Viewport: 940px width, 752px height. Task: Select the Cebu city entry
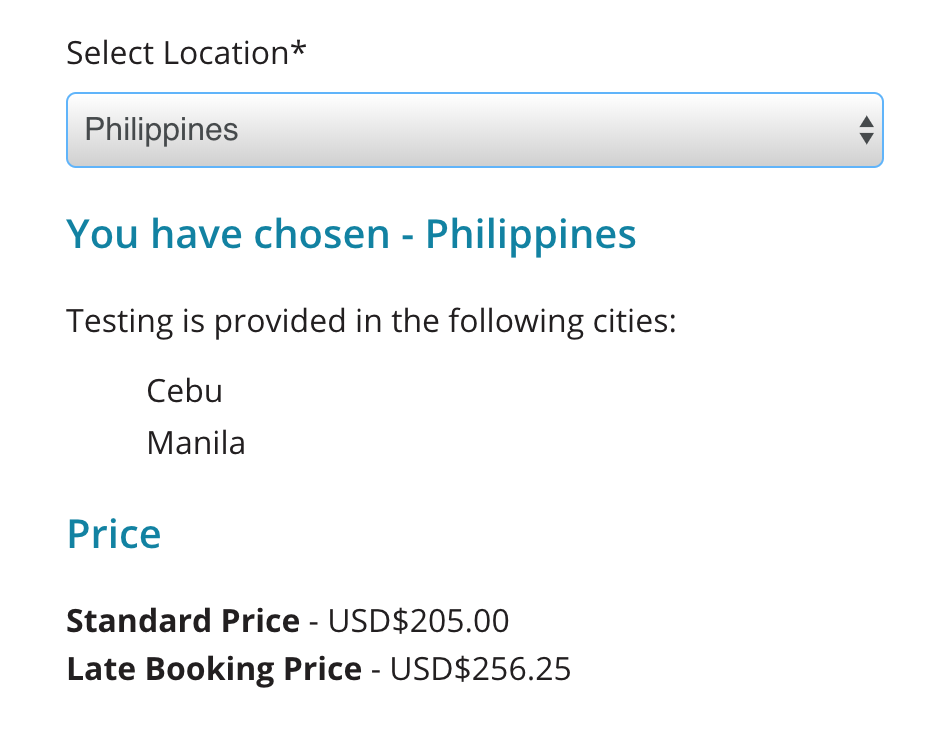pyautogui.click(x=184, y=390)
